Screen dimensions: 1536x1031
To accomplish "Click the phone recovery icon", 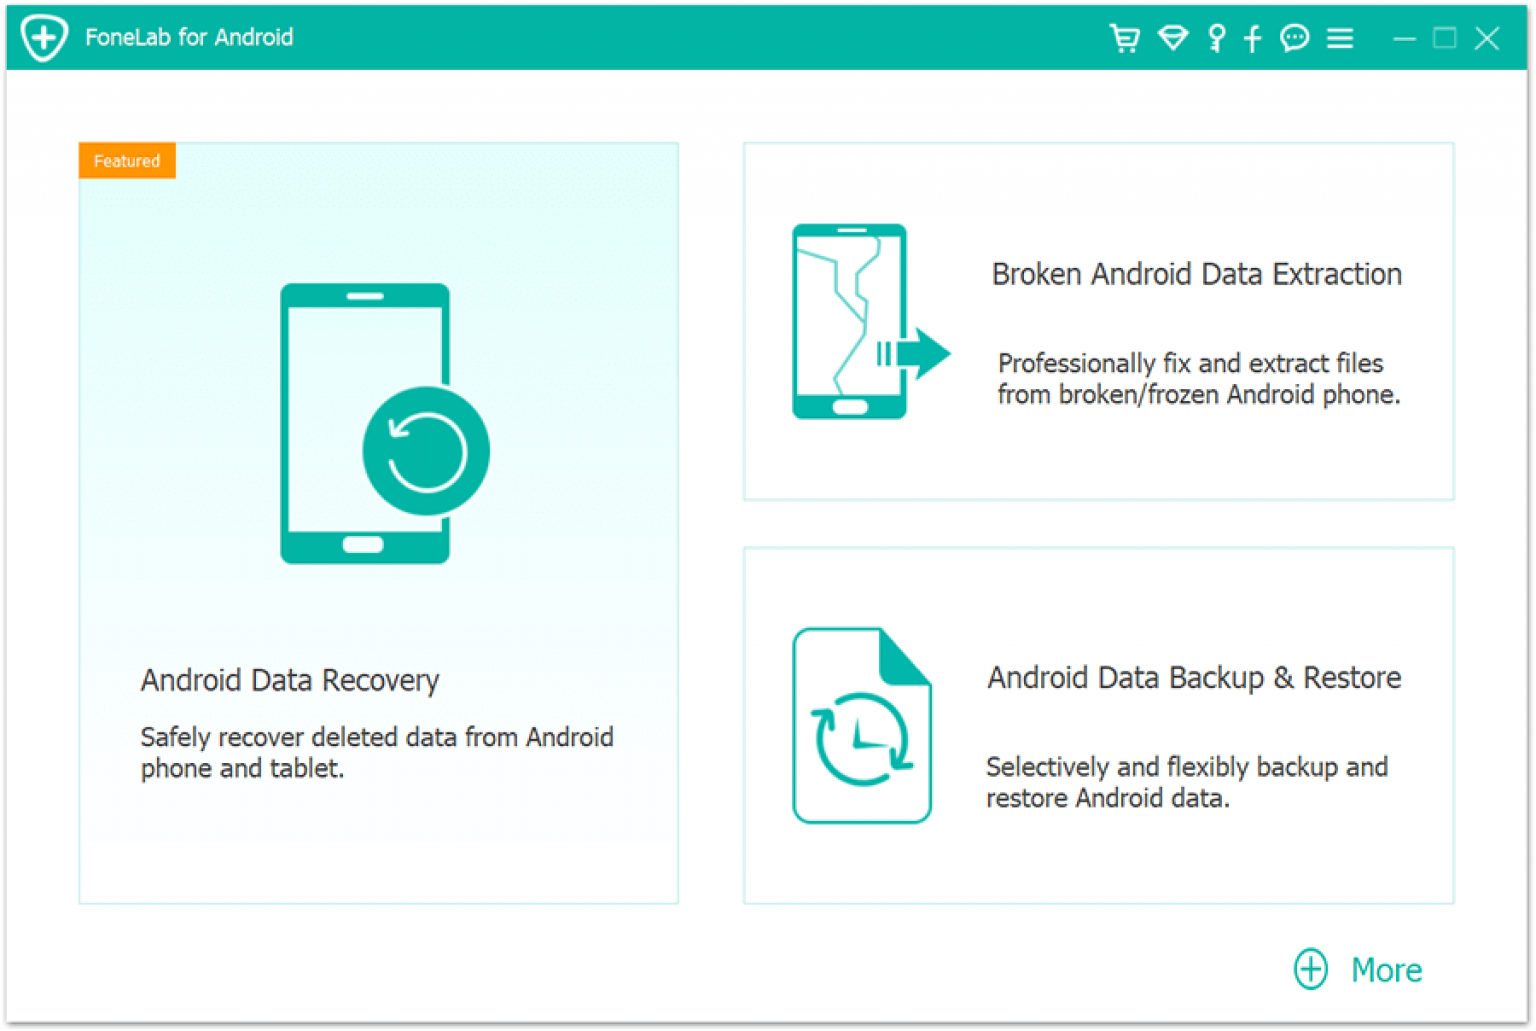I will click(384, 424).
